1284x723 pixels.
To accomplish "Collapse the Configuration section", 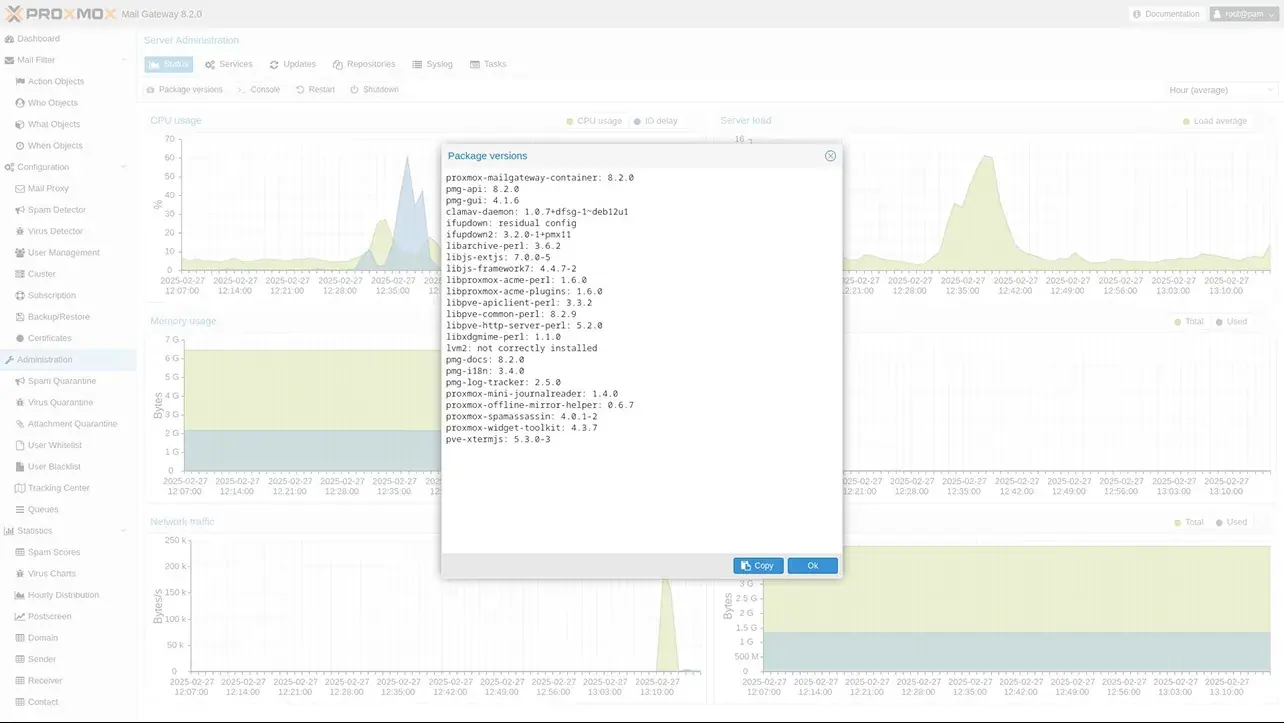I will coord(124,167).
